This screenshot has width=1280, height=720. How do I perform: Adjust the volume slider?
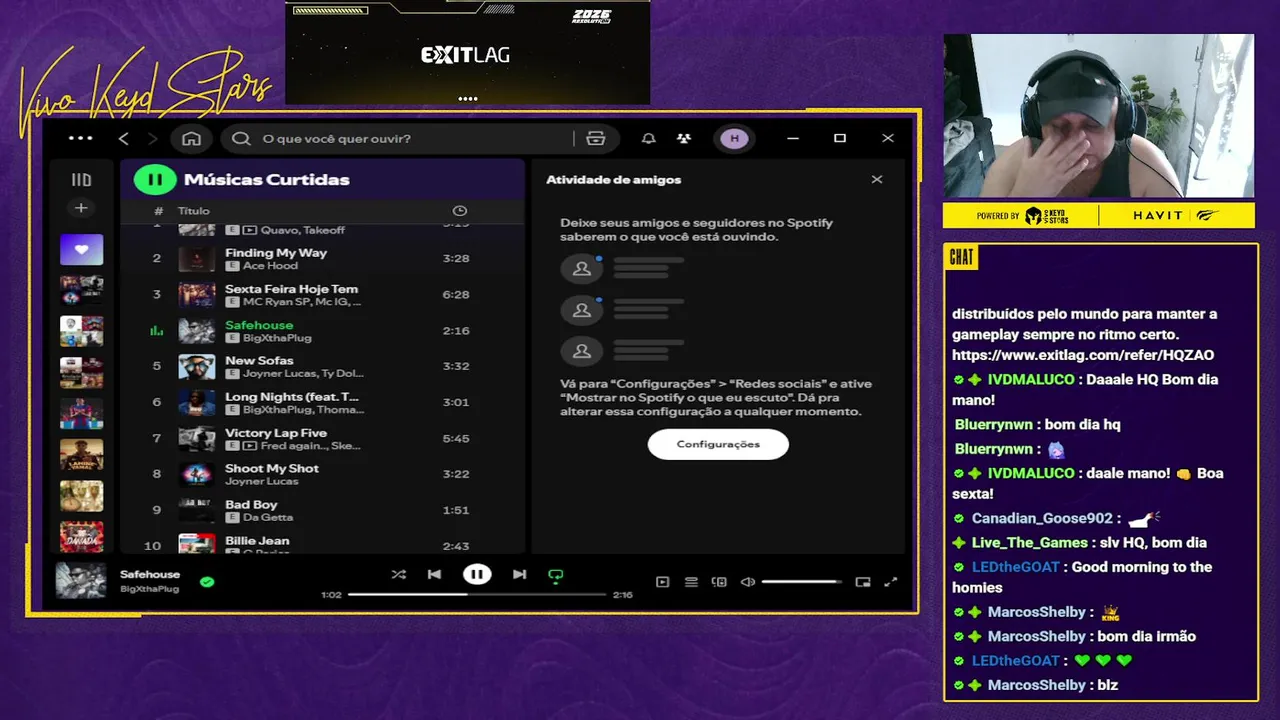coord(801,582)
